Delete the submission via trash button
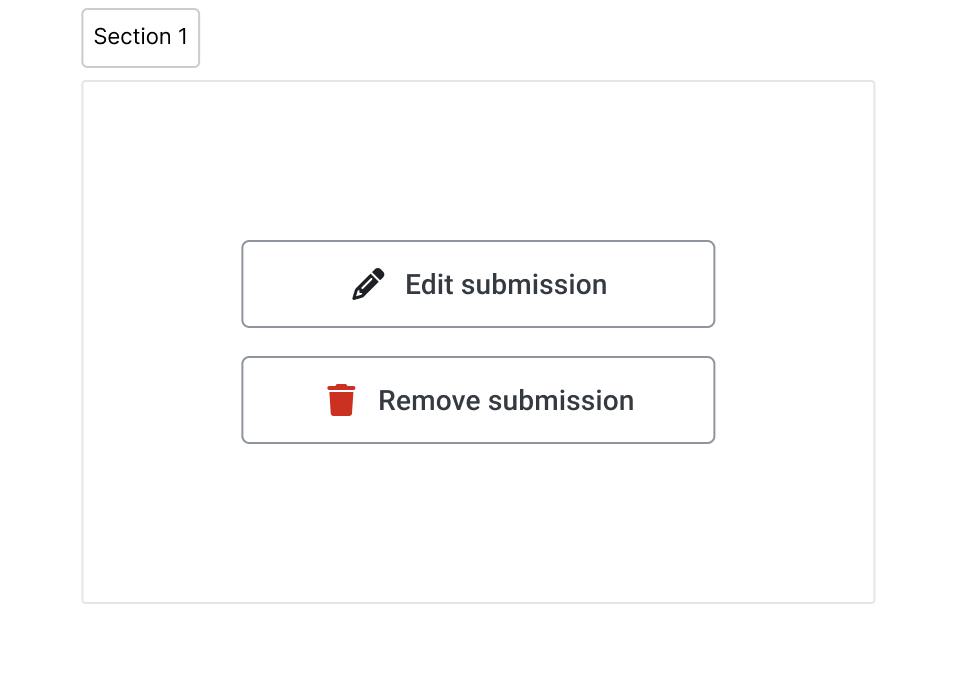The image size is (955, 684). click(478, 400)
